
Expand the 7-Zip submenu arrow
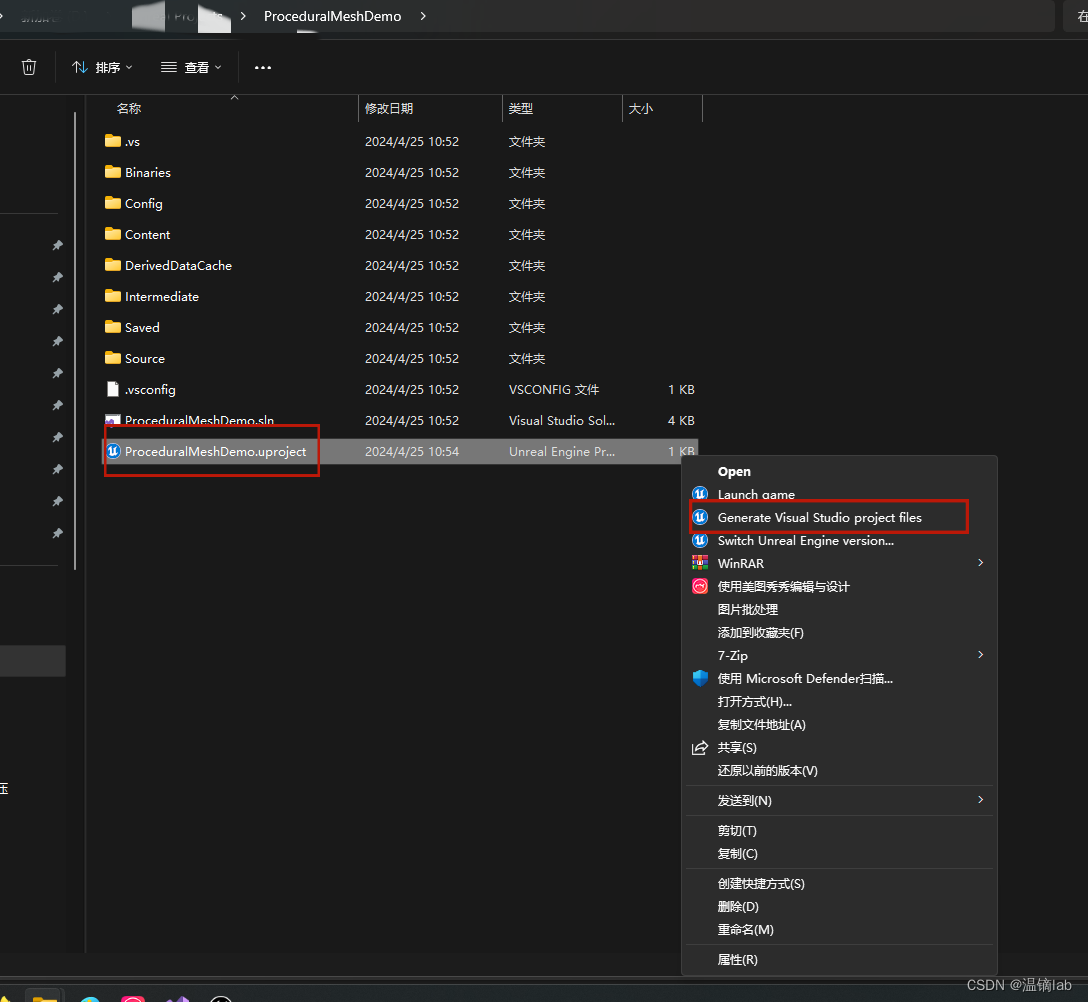click(980, 654)
